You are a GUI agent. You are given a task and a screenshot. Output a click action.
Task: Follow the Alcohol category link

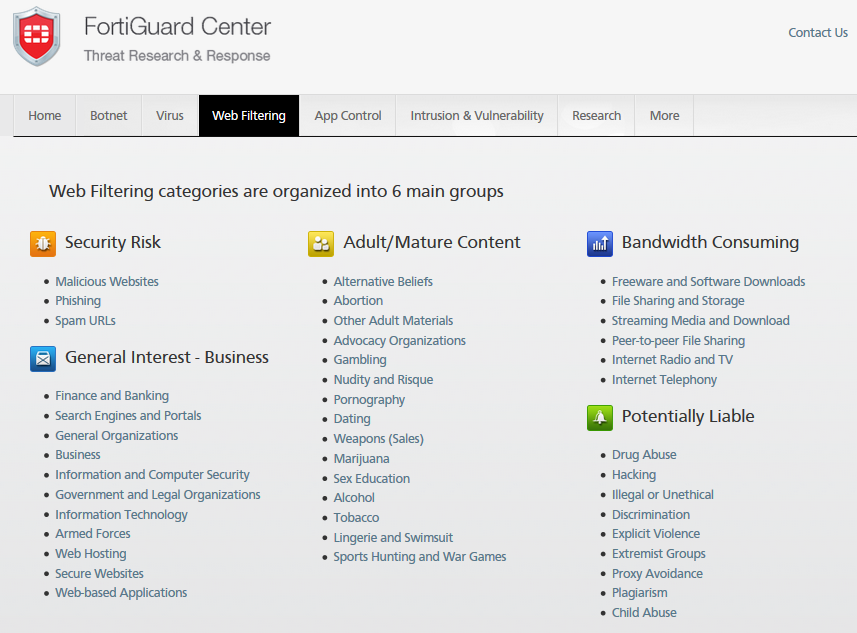354,498
